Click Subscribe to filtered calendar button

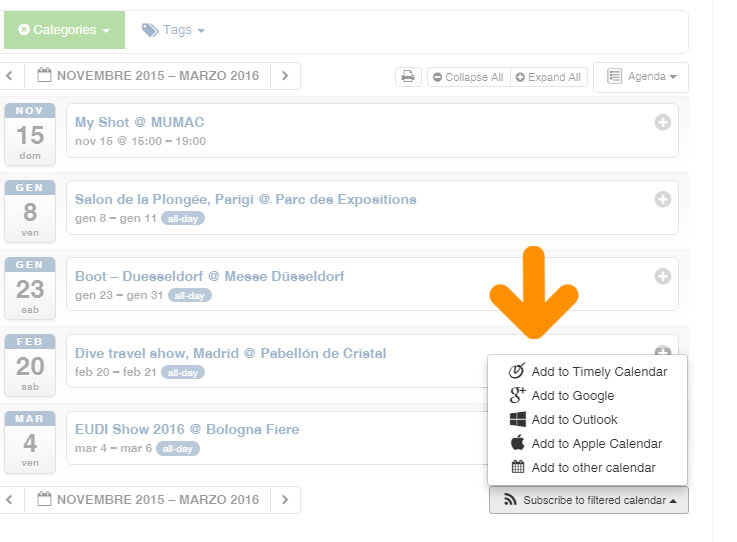[588, 500]
